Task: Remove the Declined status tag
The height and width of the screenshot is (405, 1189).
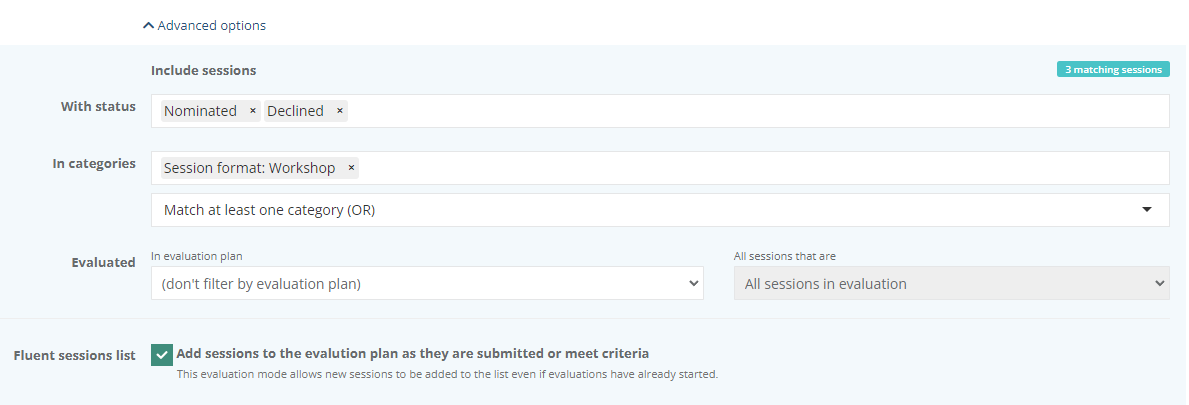Action: click(340, 111)
